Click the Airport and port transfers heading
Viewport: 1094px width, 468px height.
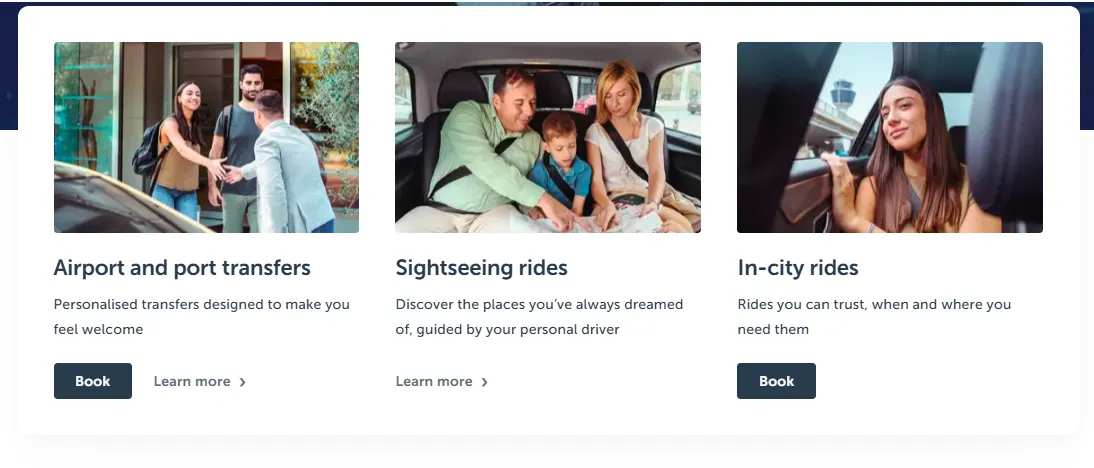(x=182, y=268)
